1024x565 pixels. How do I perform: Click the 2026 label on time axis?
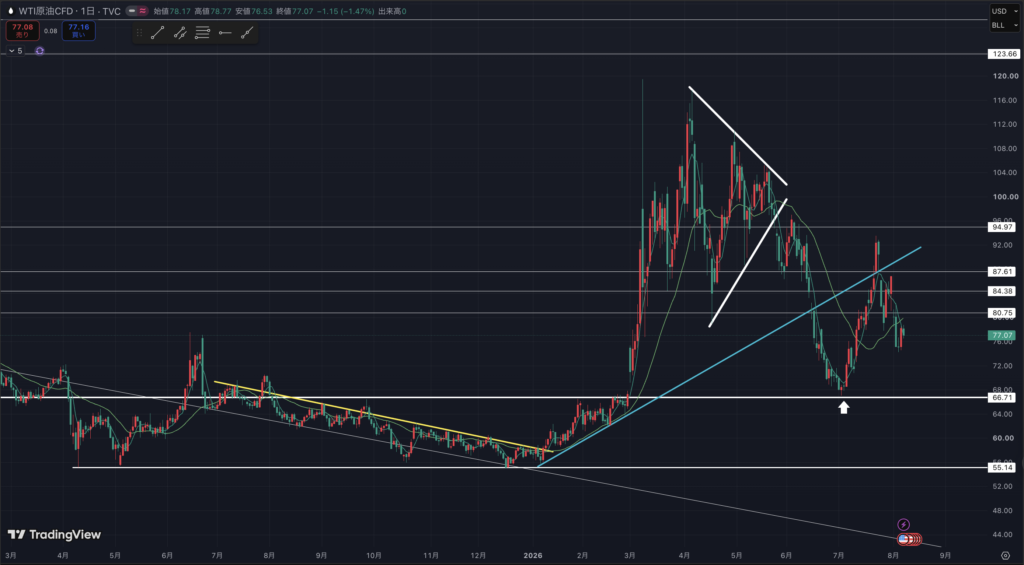pyautogui.click(x=533, y=555)
